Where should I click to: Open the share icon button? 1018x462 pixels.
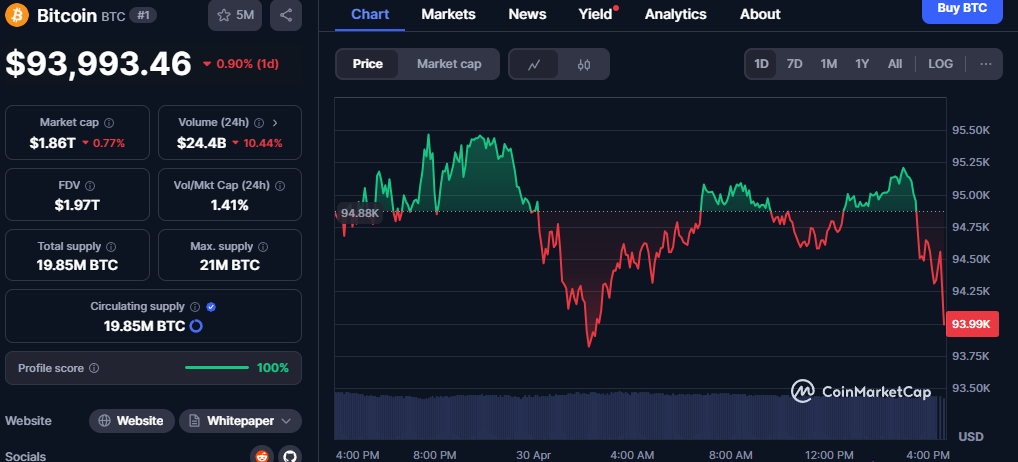click(286, 15)
